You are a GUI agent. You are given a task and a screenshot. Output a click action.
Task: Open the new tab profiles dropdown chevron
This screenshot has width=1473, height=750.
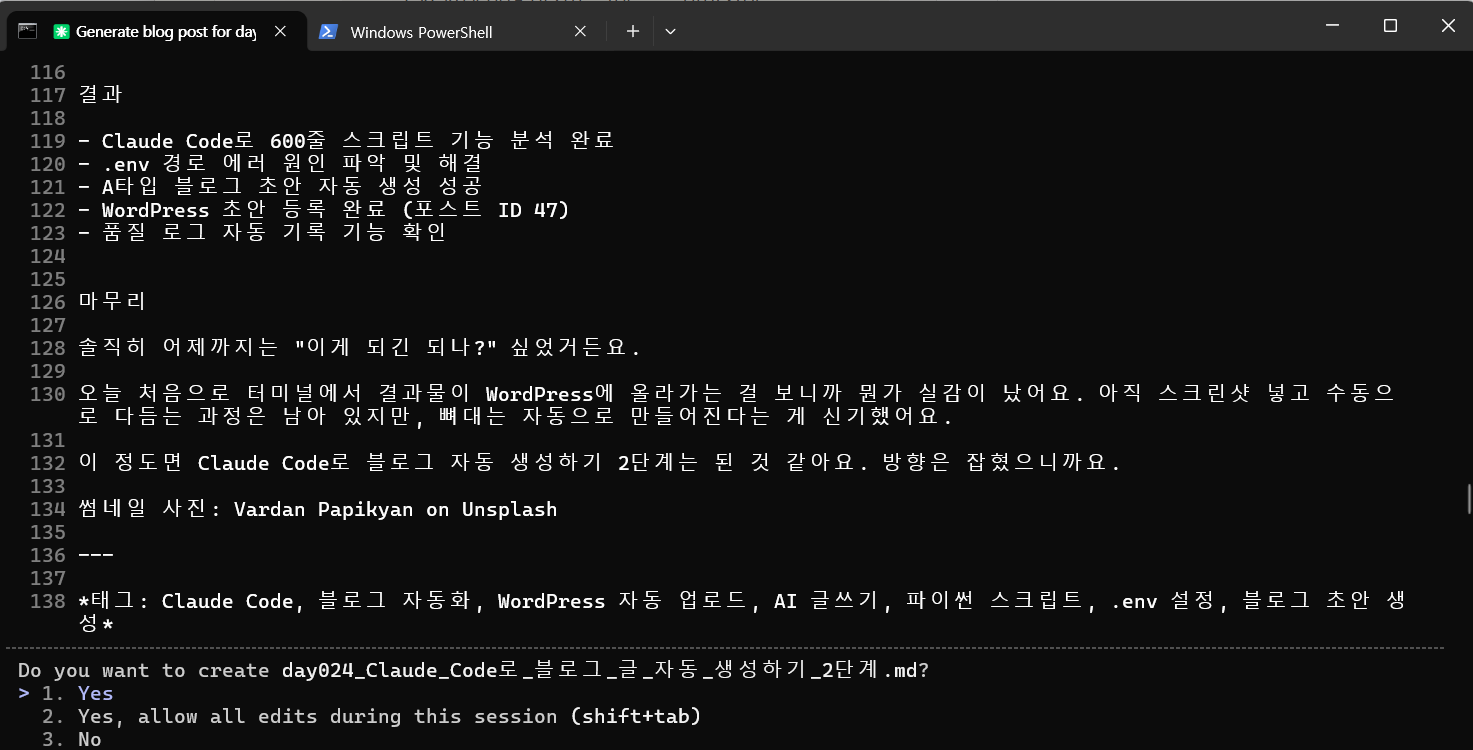click(x=670, y=31)
